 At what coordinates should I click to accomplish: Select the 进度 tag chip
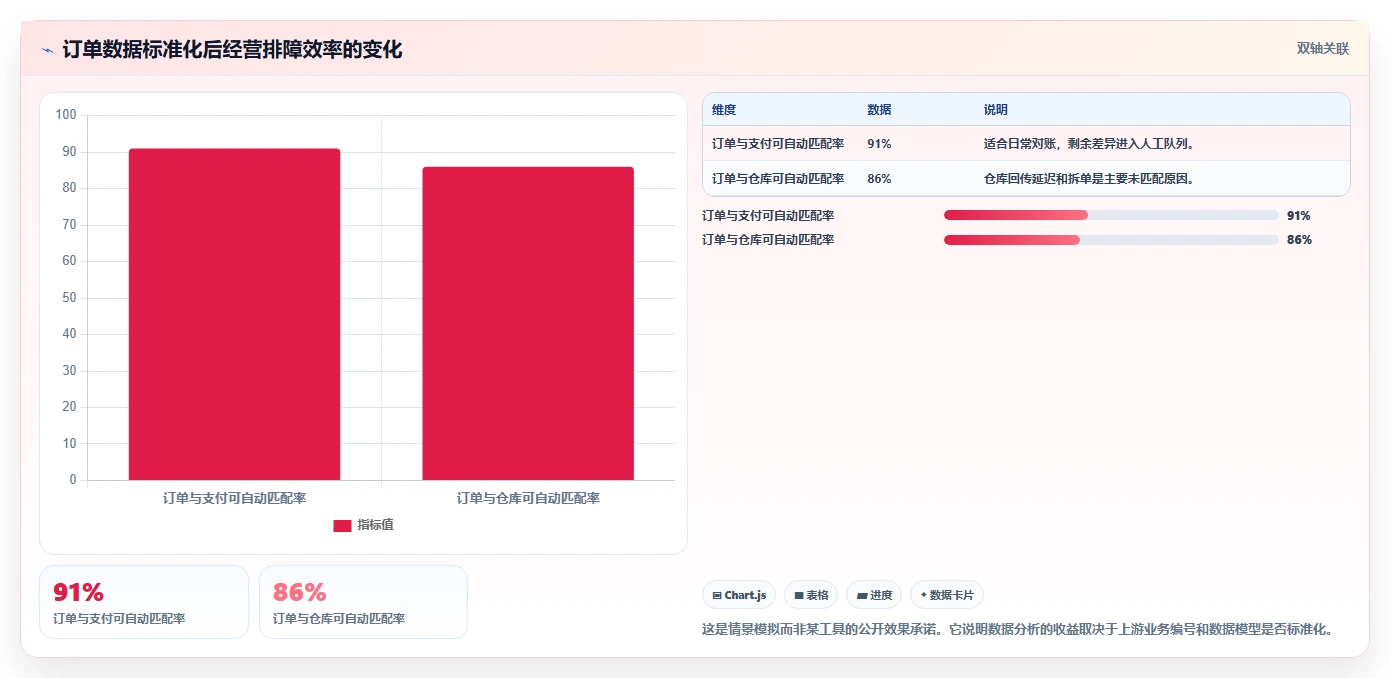[x=874, y=595]
